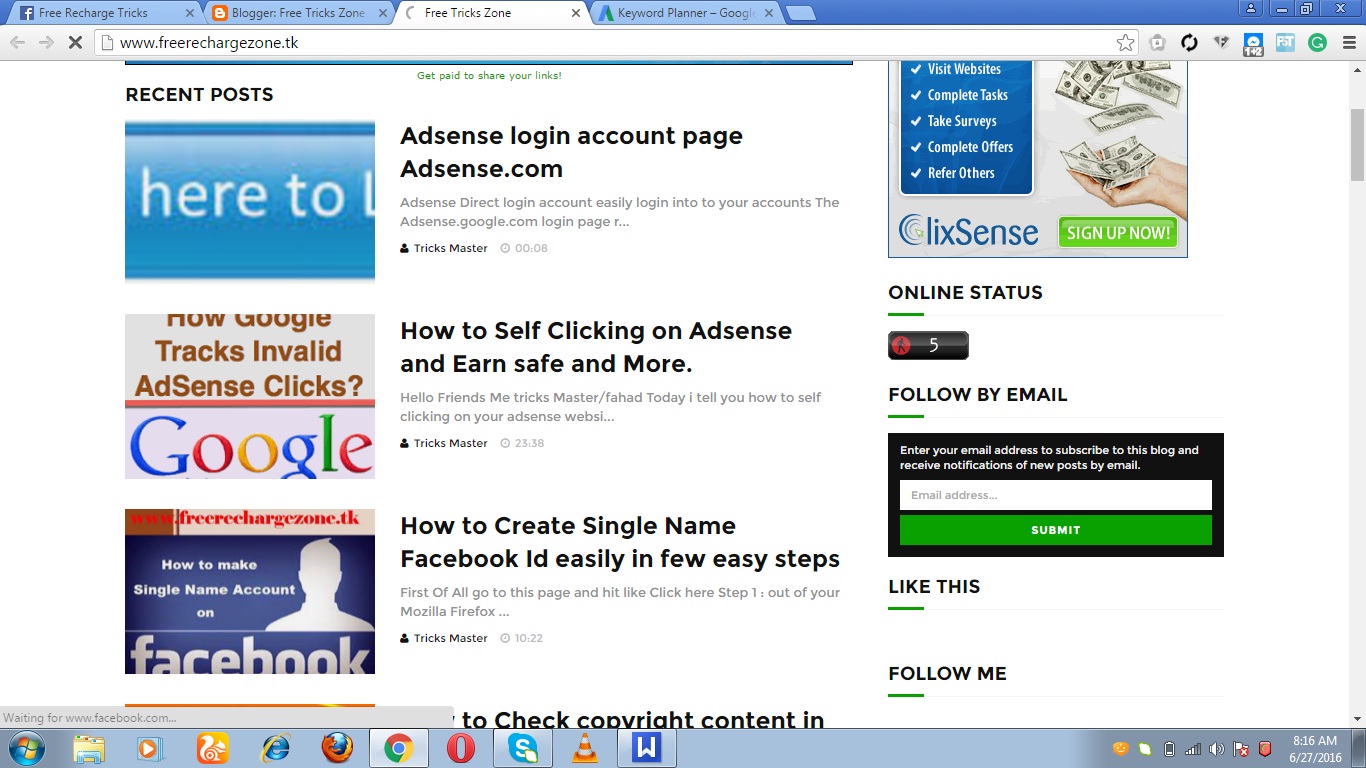Open the network signal tray icon
This screenshot has width=1366, height=768.
pos(1193,749)
